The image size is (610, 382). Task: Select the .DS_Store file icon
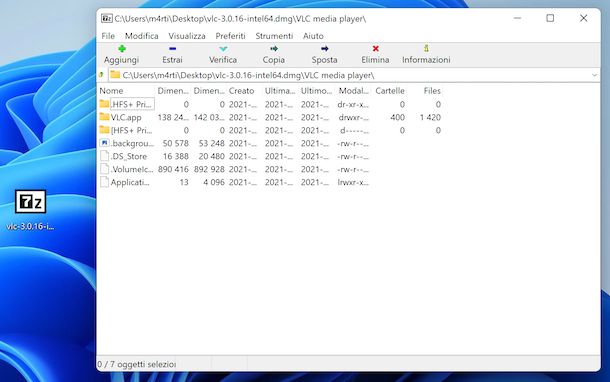point(104,156)
